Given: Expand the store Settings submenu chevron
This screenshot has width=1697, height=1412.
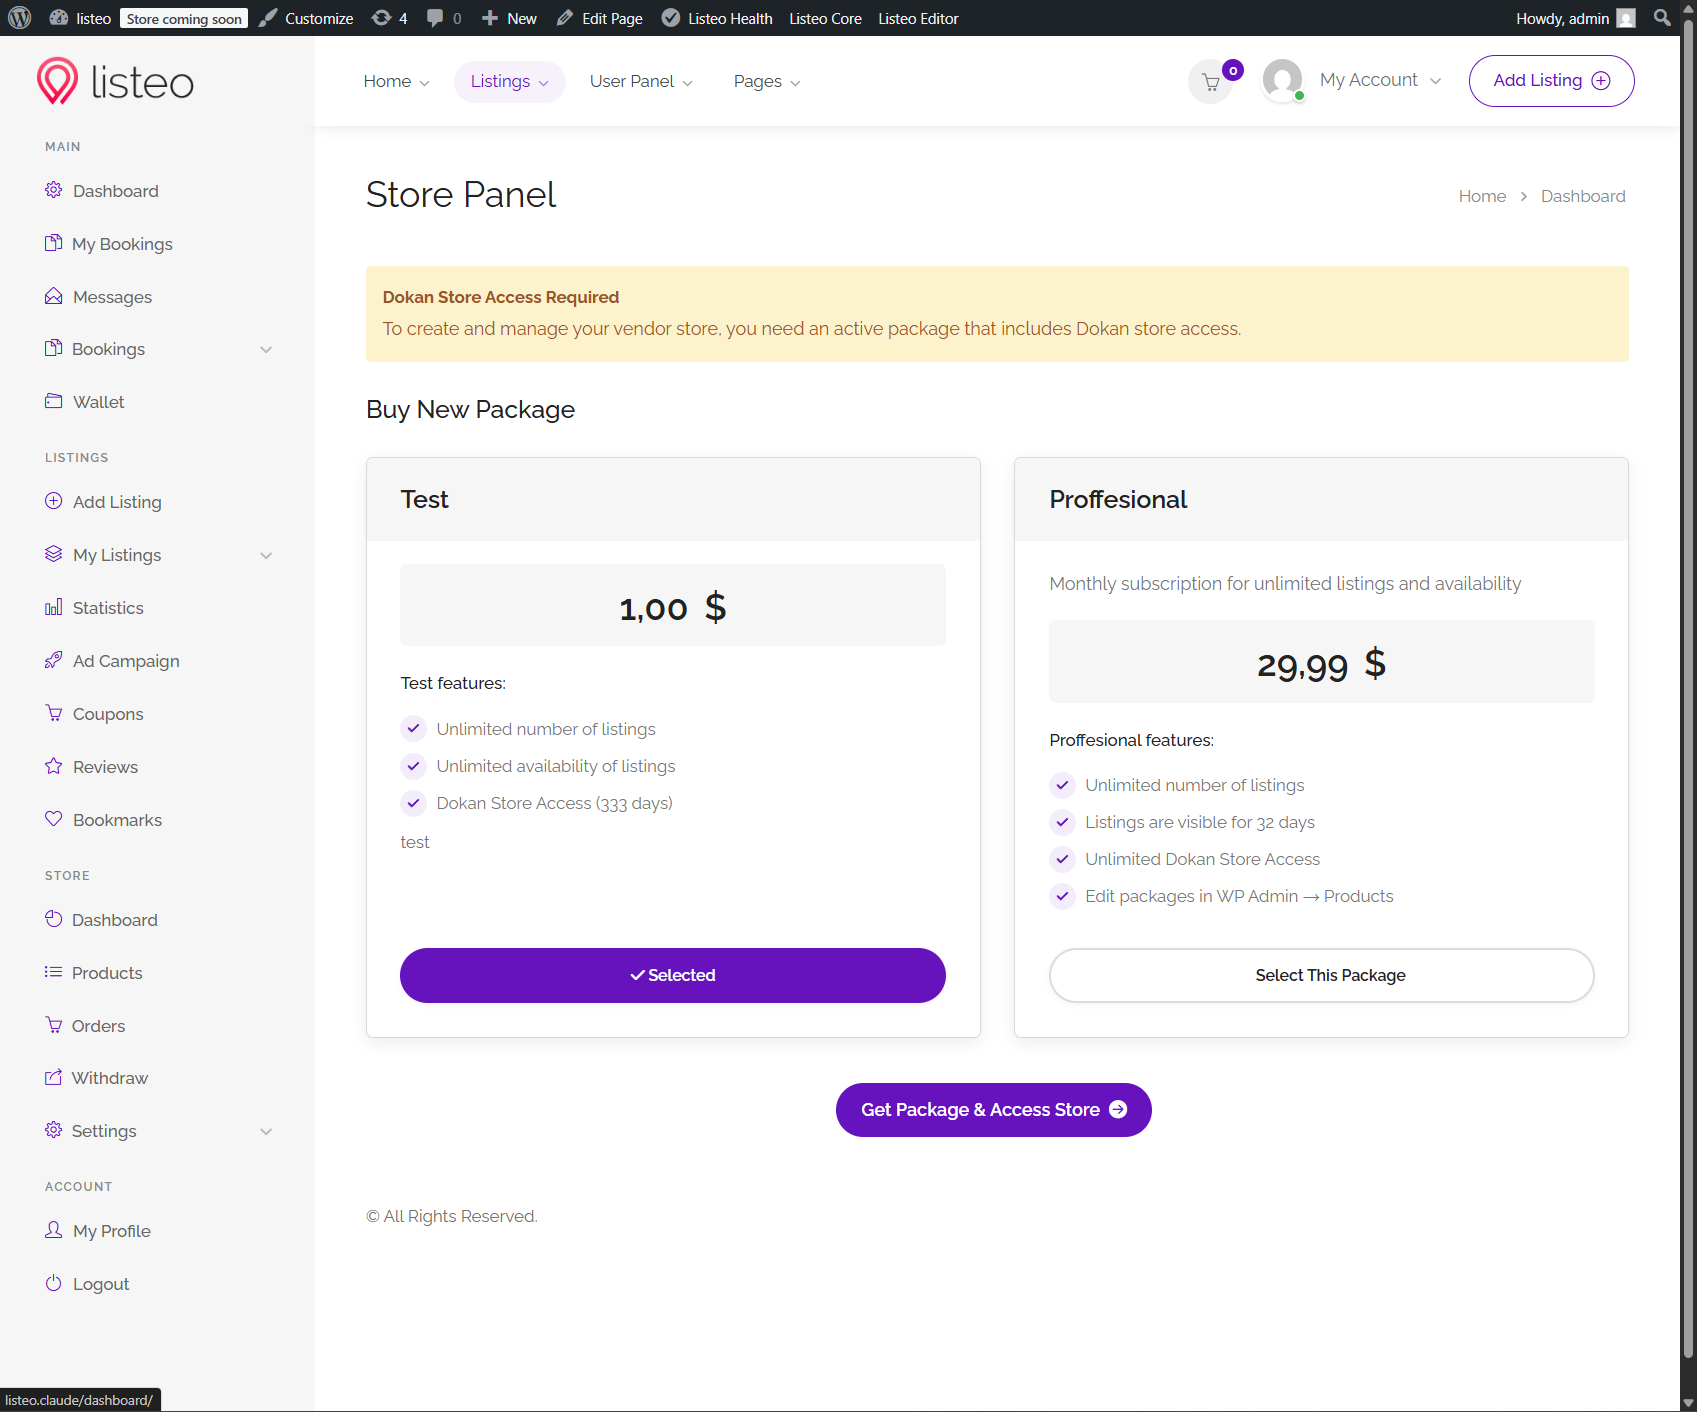Looking at the screenshot, I should click(x=266, y=1131).
